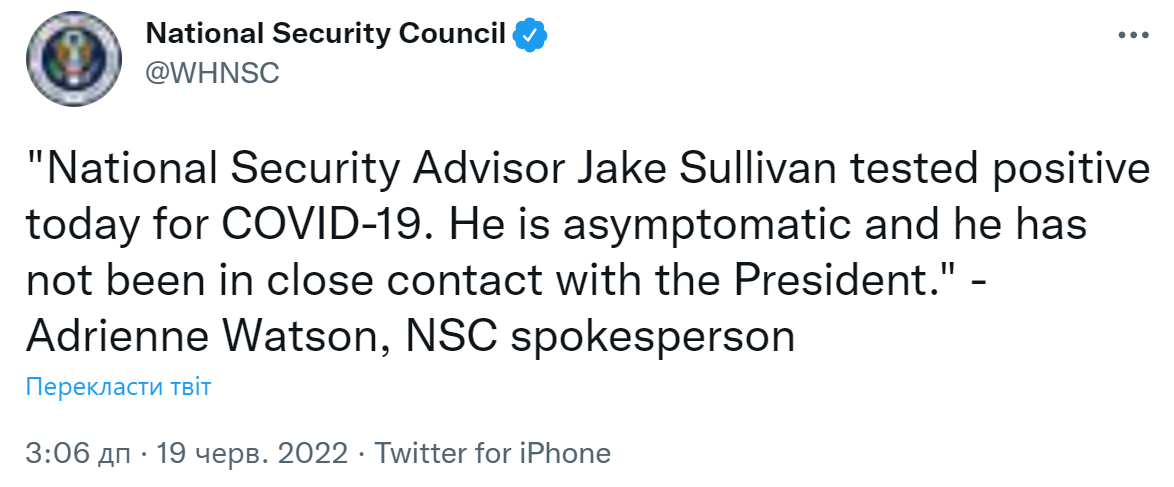Open the tweet's three-dot more options menu
Image resolution: width=1174 pixels, height=487 pixels.
1133,35
